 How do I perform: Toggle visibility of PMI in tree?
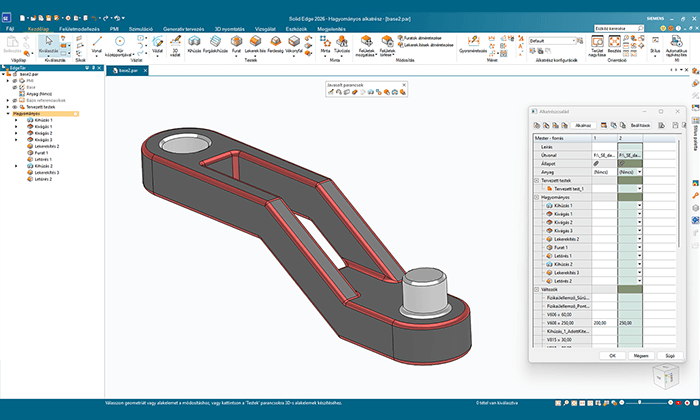(16, 81)
